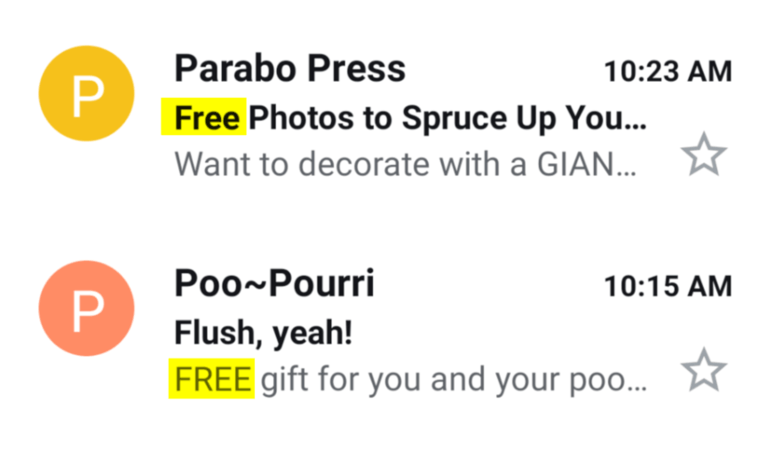Click the highlighted 'Free' in Parabo subject
The image size is (767, 450).
point(207,119)
